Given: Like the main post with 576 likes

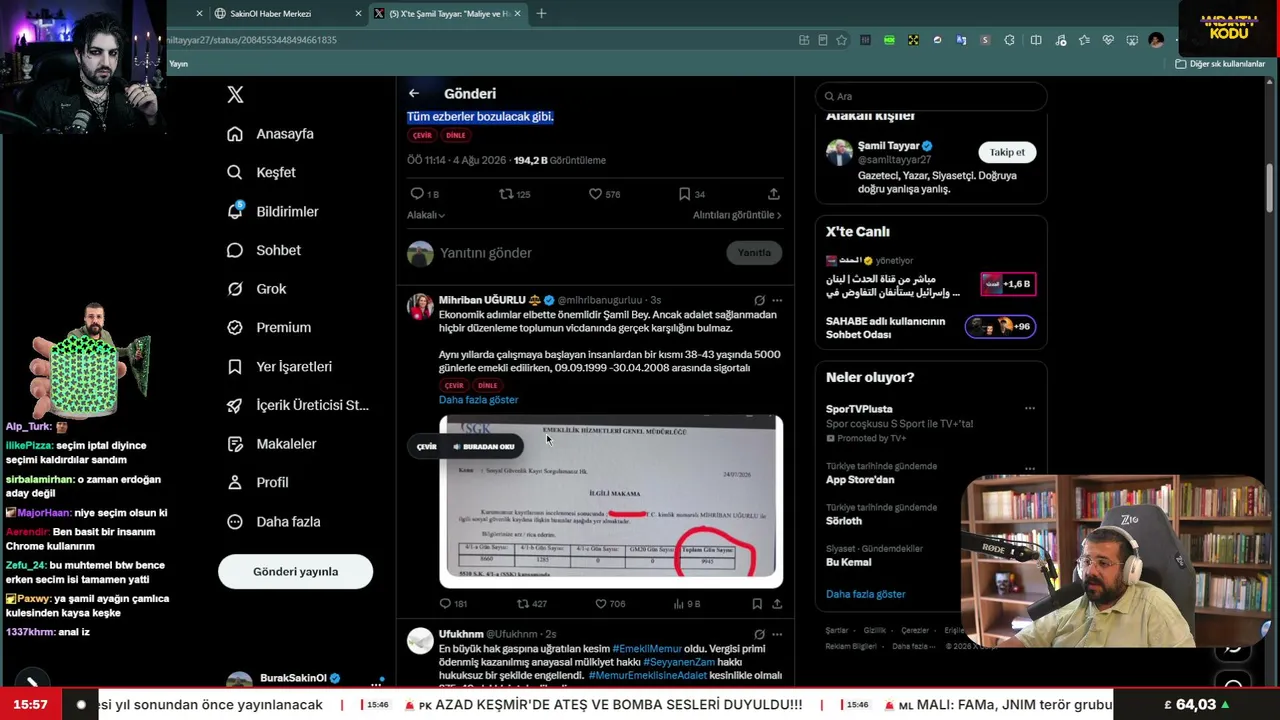Looking at the screenshot, I should (604, 194).
